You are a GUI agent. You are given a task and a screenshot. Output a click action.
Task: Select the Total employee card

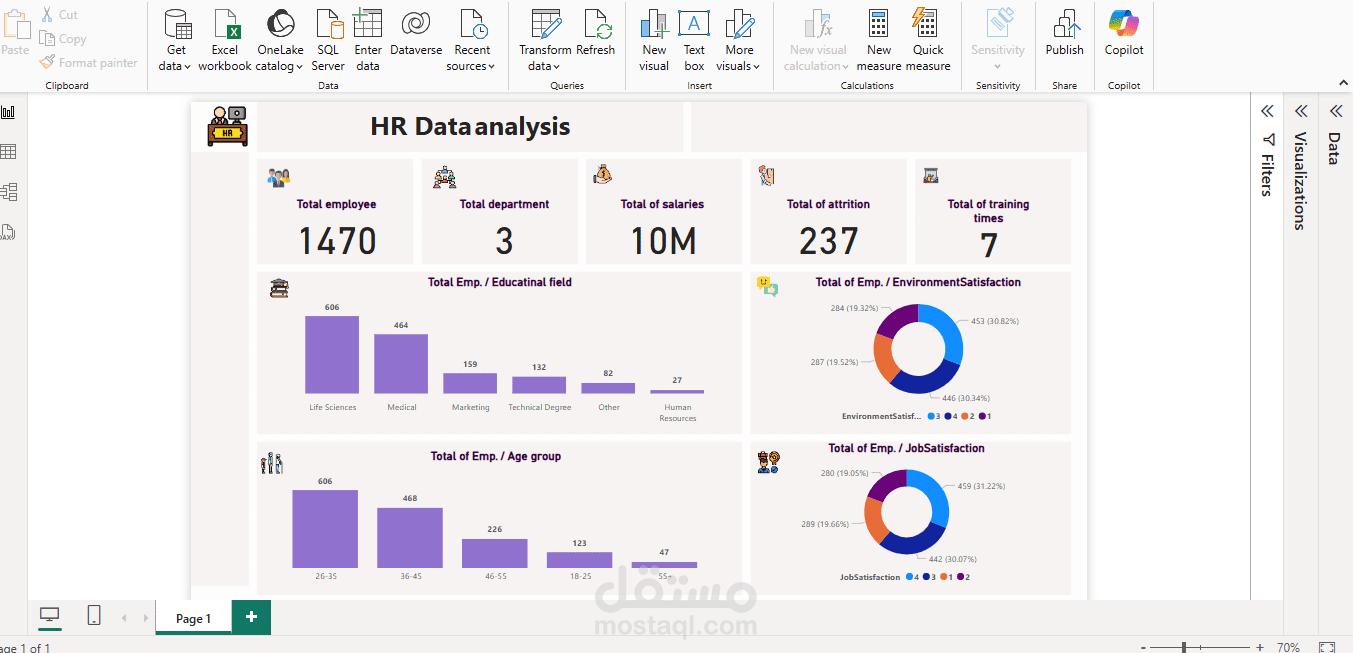[335, 211]
